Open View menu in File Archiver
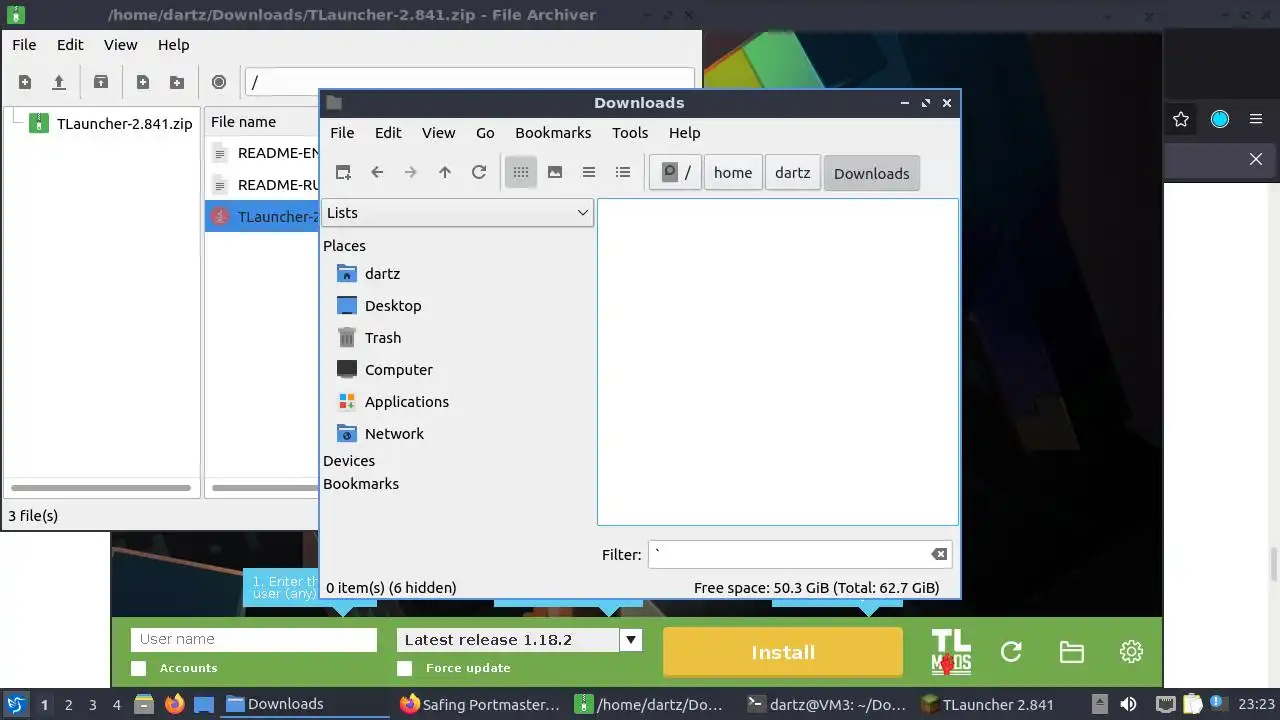Screen dimensions: 1280x720 121,45
